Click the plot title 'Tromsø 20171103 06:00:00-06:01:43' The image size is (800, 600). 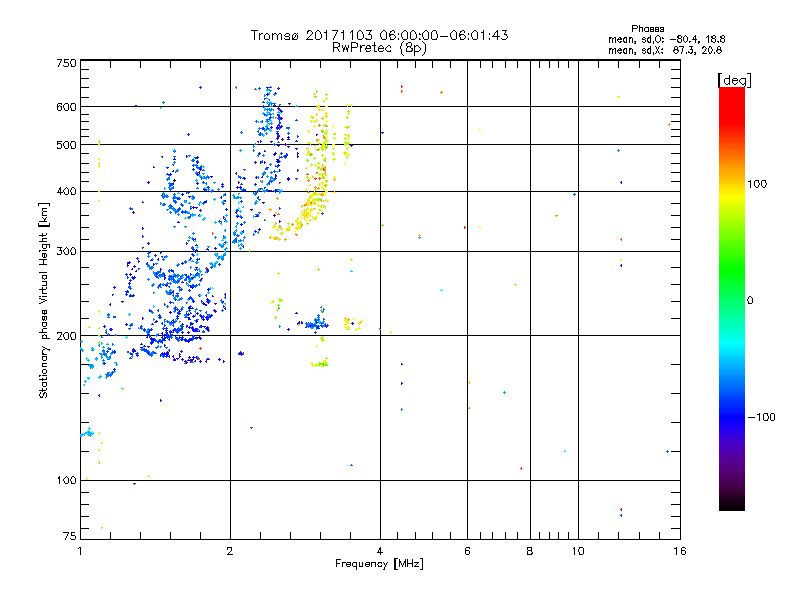(x=379, y=35)
